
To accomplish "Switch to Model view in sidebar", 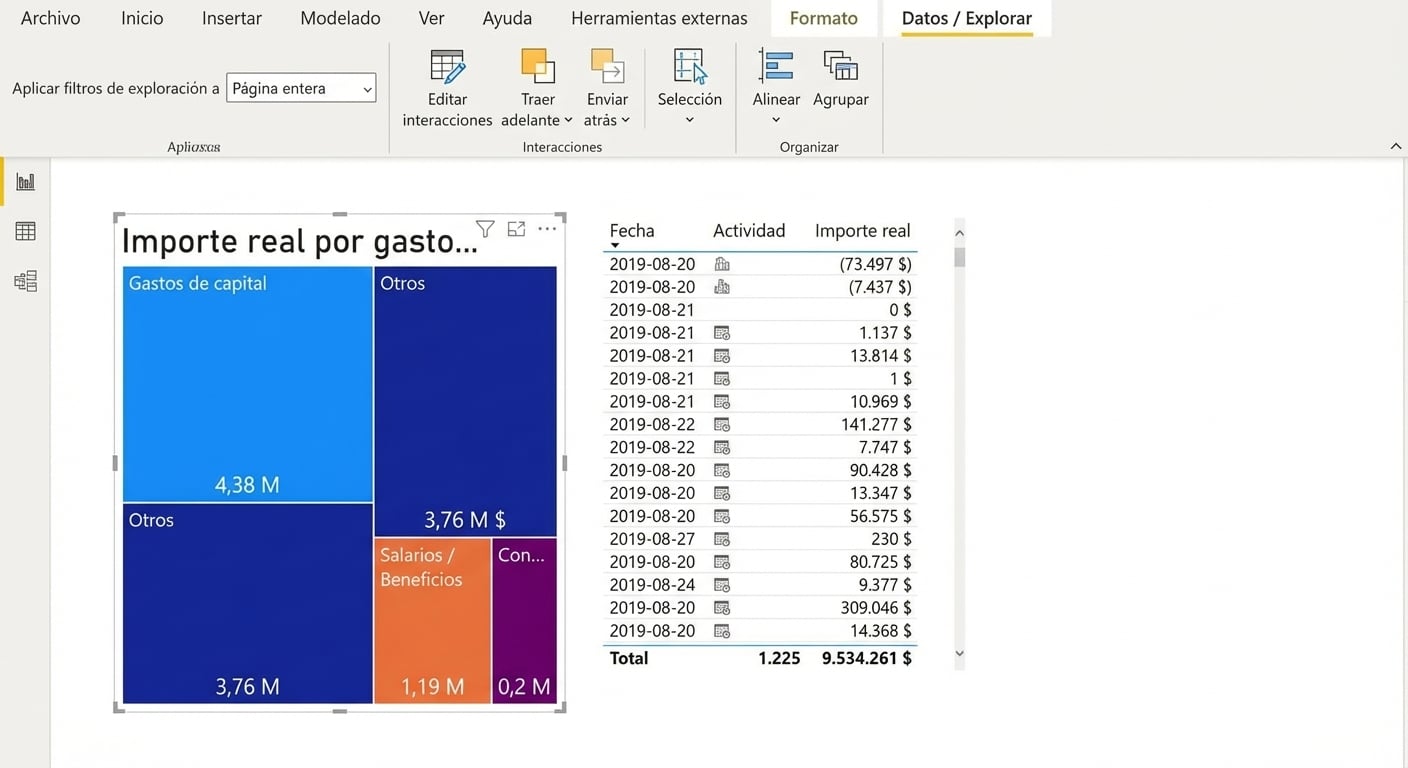I will (25, 281).
